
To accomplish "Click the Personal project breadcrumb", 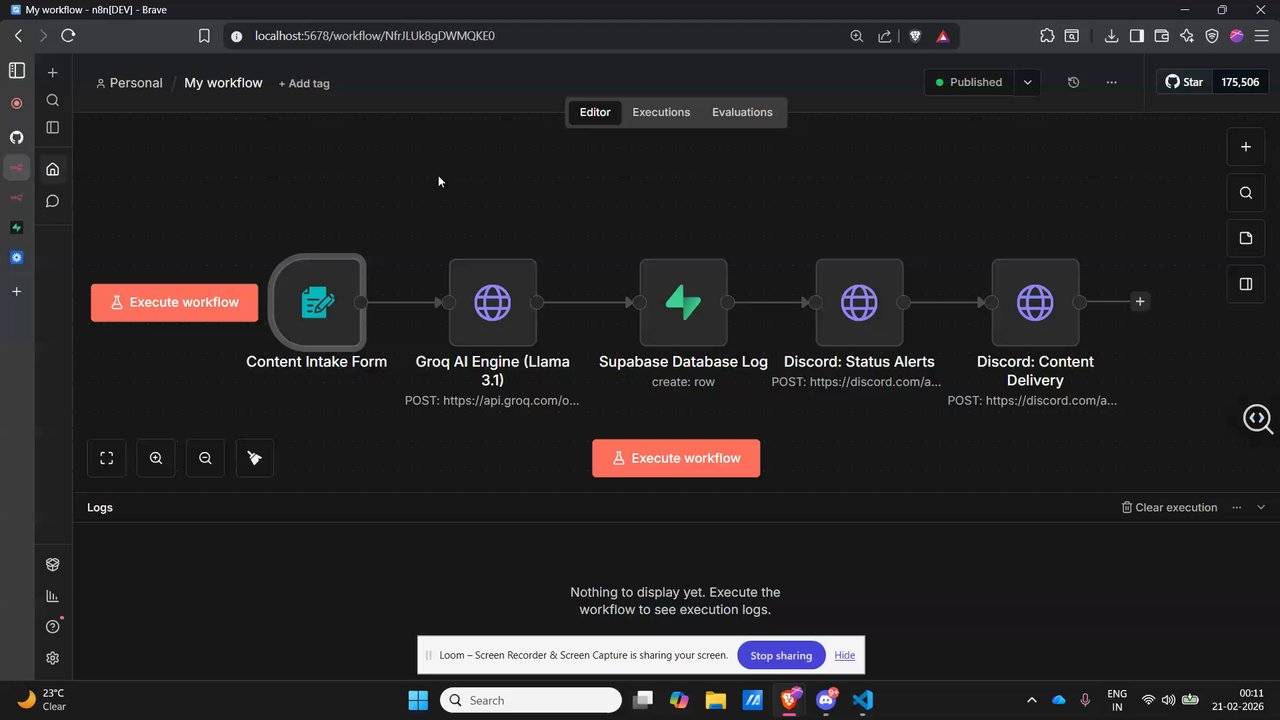I will 129,83.
